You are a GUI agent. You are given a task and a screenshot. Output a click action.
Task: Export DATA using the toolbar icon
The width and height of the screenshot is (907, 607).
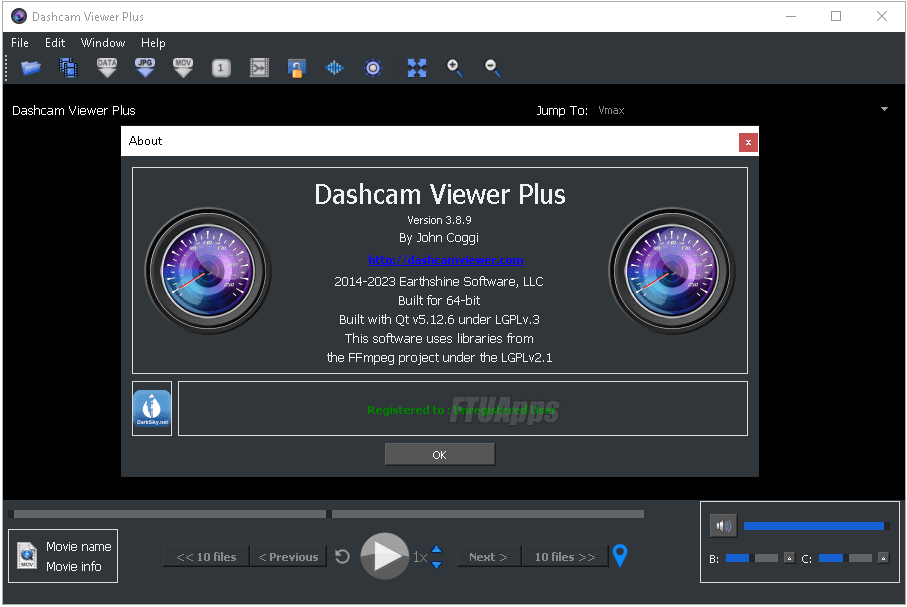pos(106,68)
